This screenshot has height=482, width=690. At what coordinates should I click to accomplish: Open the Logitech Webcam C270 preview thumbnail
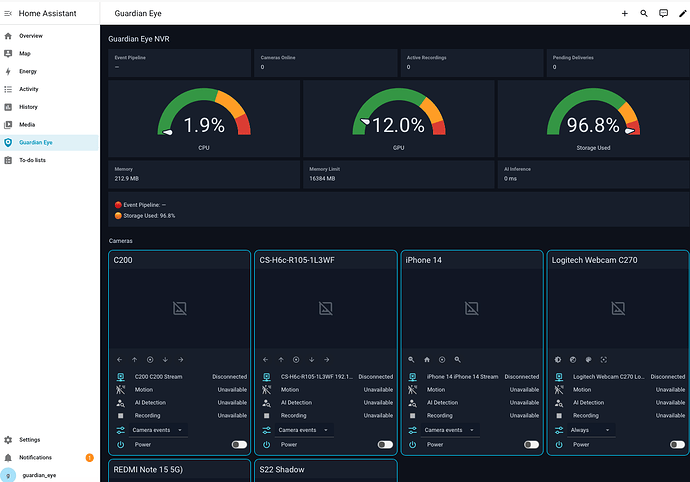tap(618, 308)
